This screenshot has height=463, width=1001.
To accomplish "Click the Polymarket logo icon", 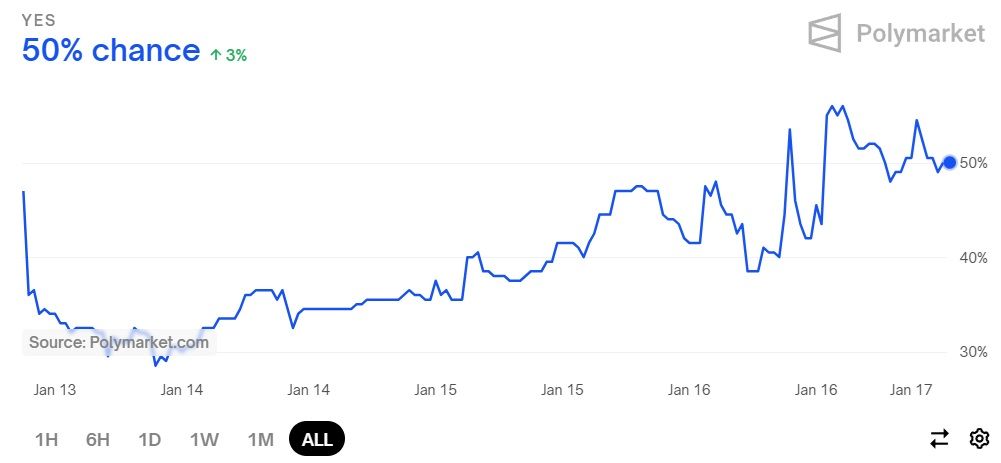I will tap(825, 33).
